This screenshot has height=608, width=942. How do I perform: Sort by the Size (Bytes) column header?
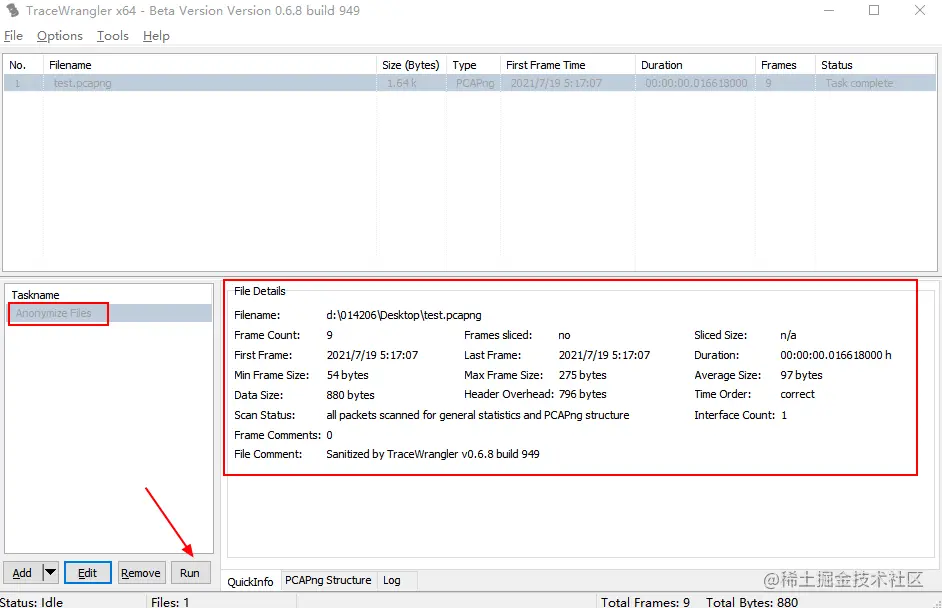pos(412,65)
